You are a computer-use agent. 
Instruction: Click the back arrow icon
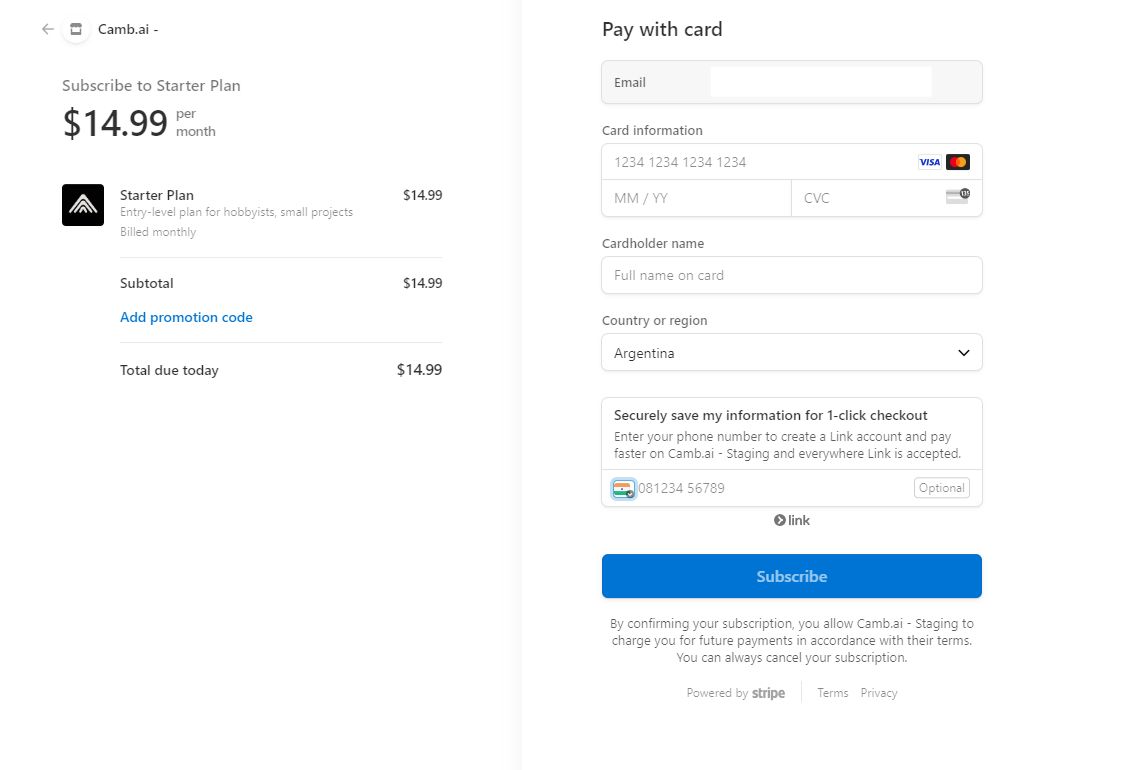click(47, 29)
